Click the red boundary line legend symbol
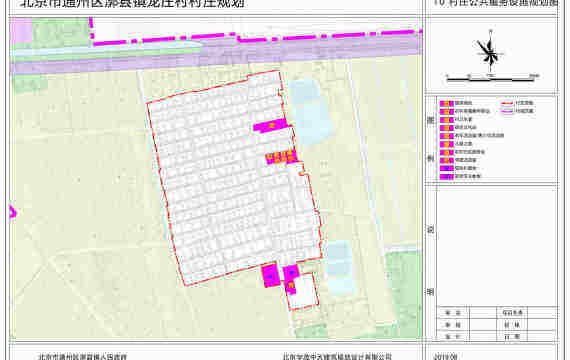This screenshot has height=360, width=570. click(x=507, y=103)
